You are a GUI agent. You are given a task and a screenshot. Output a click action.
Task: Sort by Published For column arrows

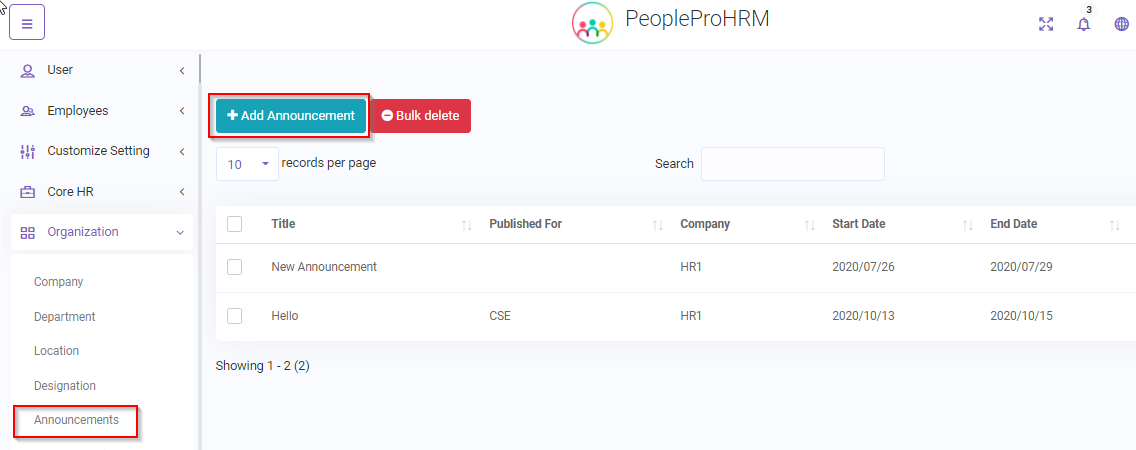pyautogui.click(x=657, y=225)
